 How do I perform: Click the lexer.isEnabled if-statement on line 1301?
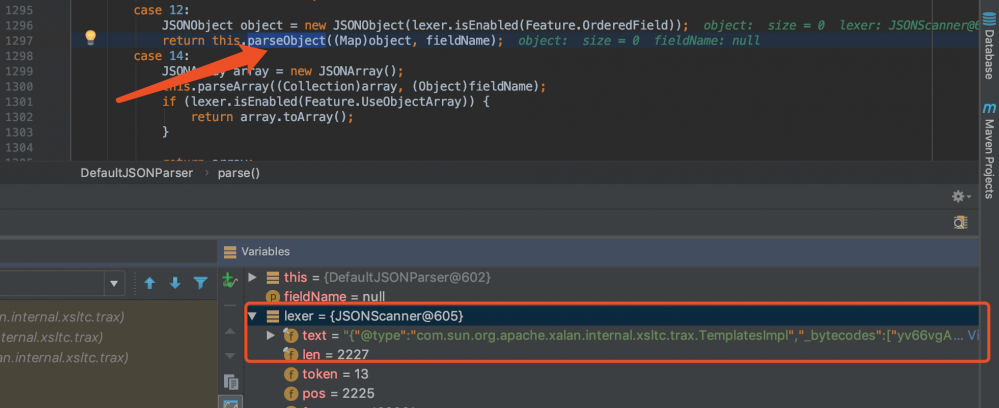point(326,101)
